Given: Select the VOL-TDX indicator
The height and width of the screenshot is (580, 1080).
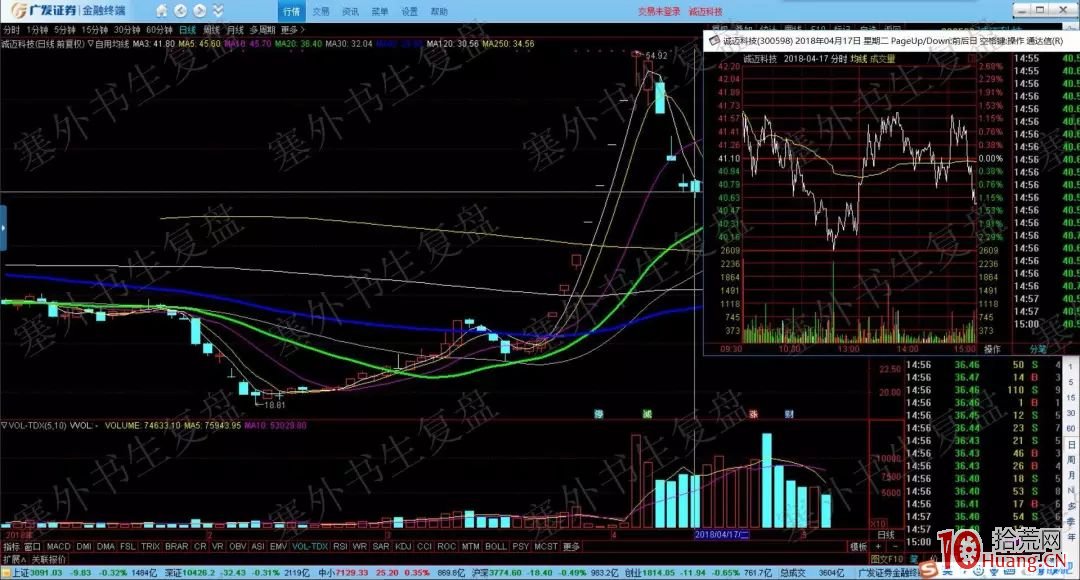Looking at the screenshot, I should click(x=310, y=547).
